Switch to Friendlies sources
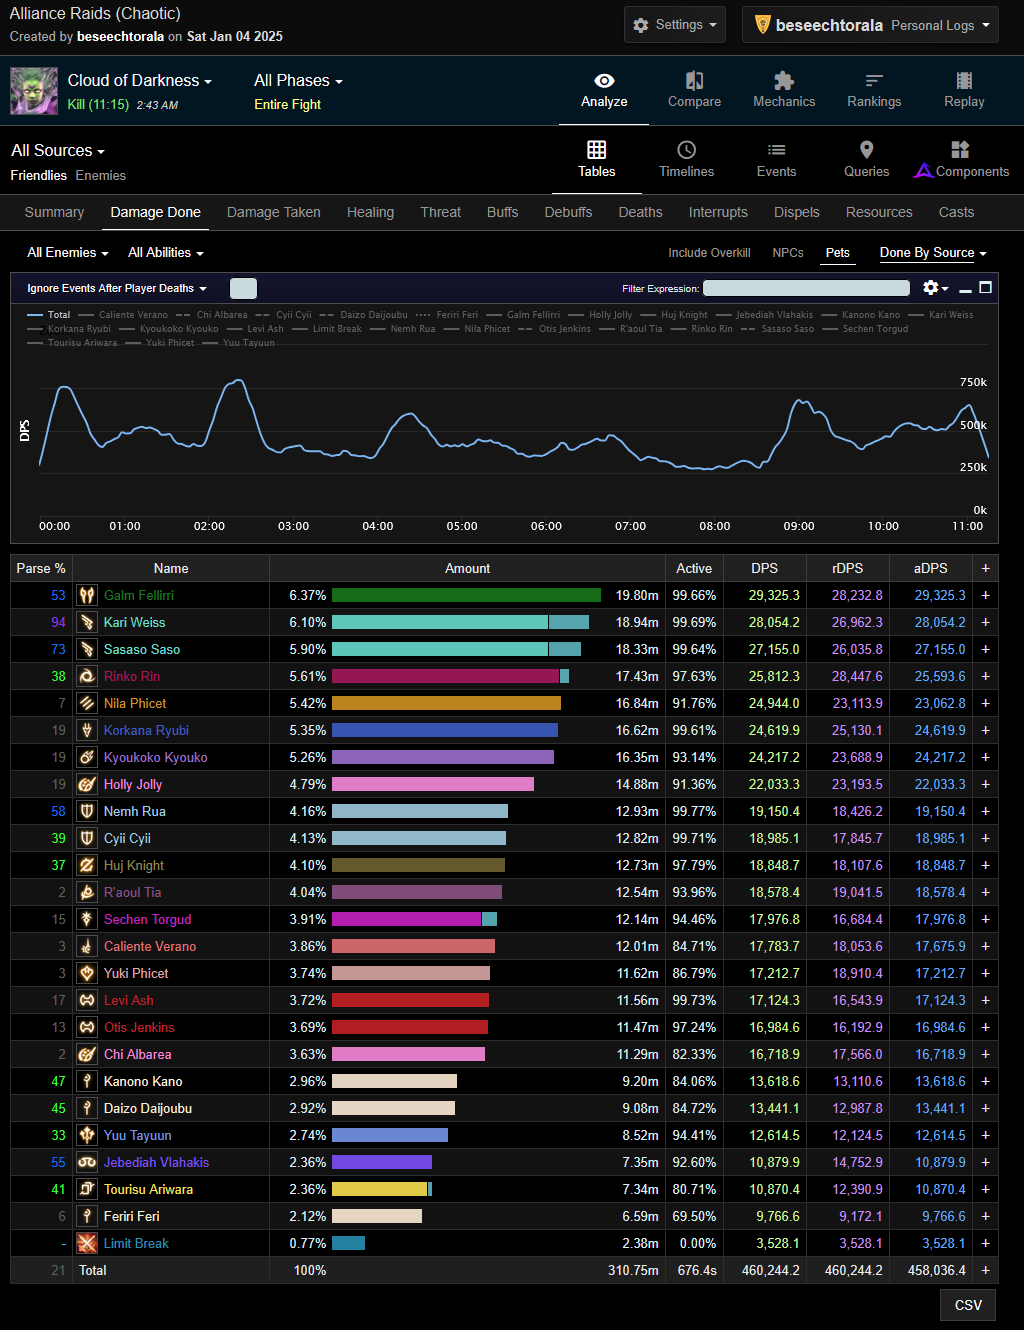This screenshot has height=1330, width=1024. click(39, 175)
